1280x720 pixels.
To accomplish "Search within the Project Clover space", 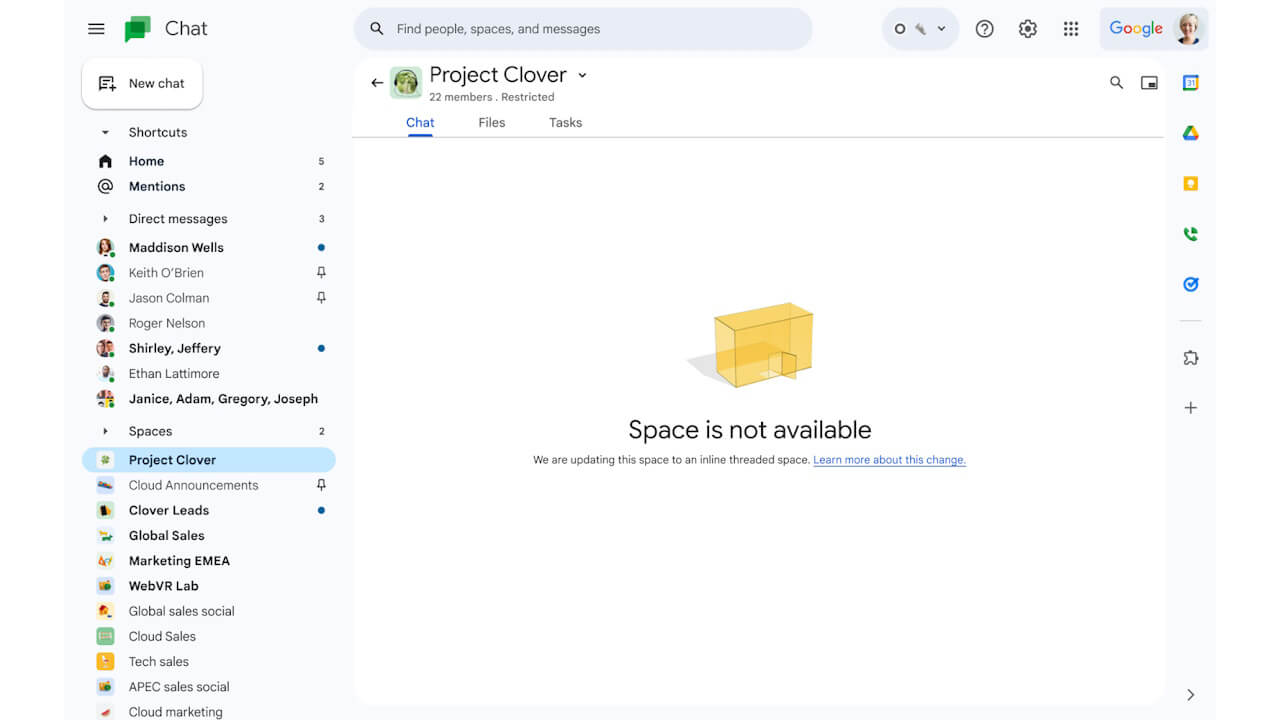I will pos(1116,83).
